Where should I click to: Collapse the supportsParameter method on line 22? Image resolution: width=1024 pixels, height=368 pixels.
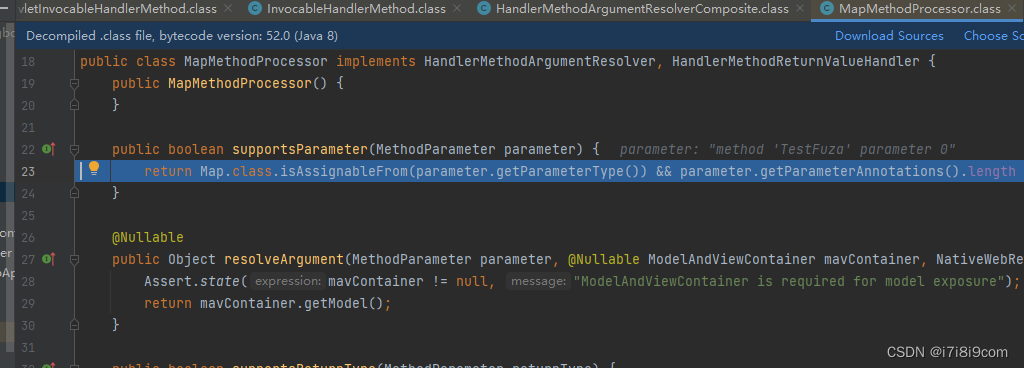(74, 149)
